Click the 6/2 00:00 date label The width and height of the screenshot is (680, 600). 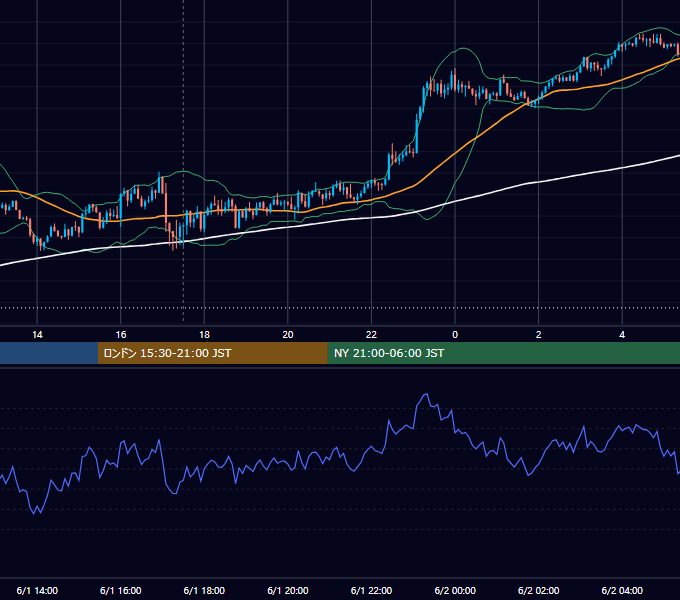click(455, 590)
